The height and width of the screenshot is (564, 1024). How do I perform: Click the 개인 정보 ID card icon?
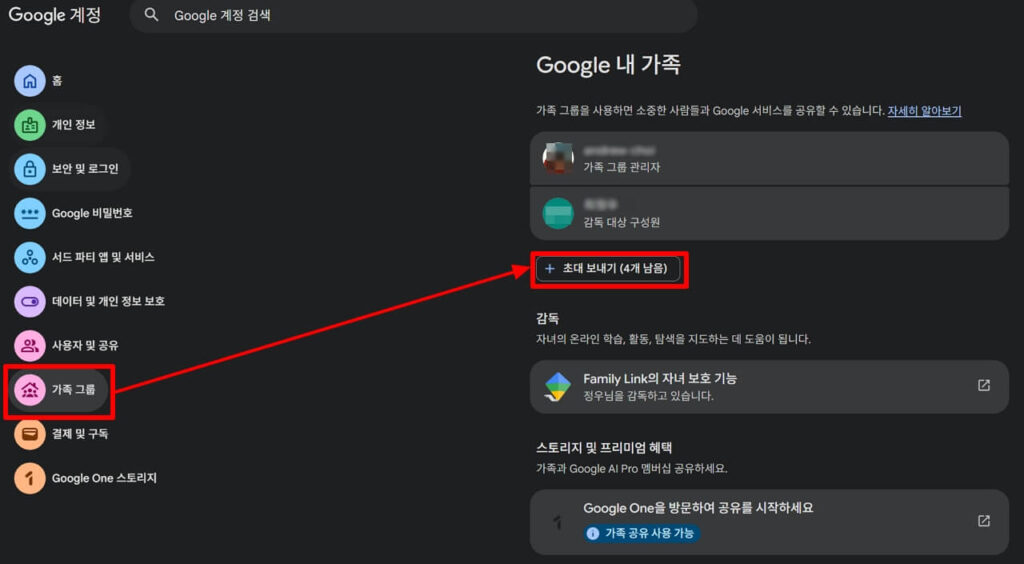point(29,125)
